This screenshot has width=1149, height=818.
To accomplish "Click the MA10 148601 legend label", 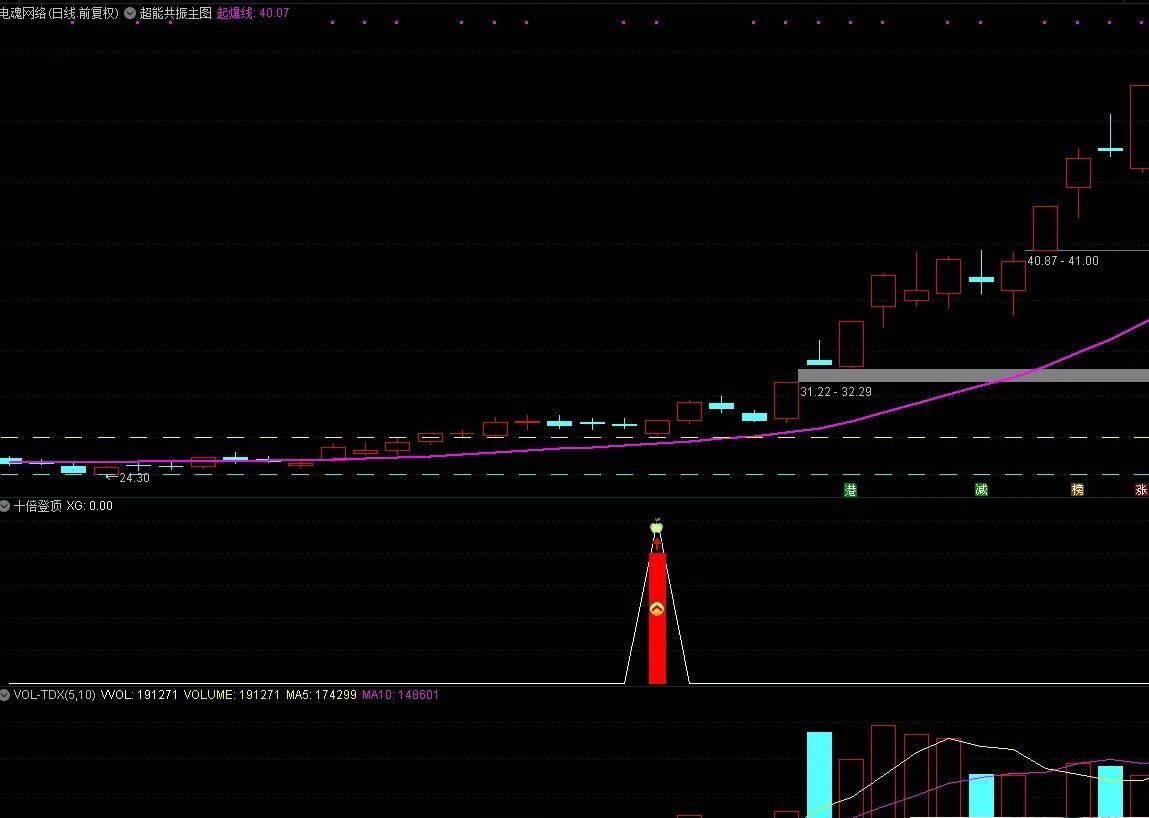I will (x=400, y=694).
